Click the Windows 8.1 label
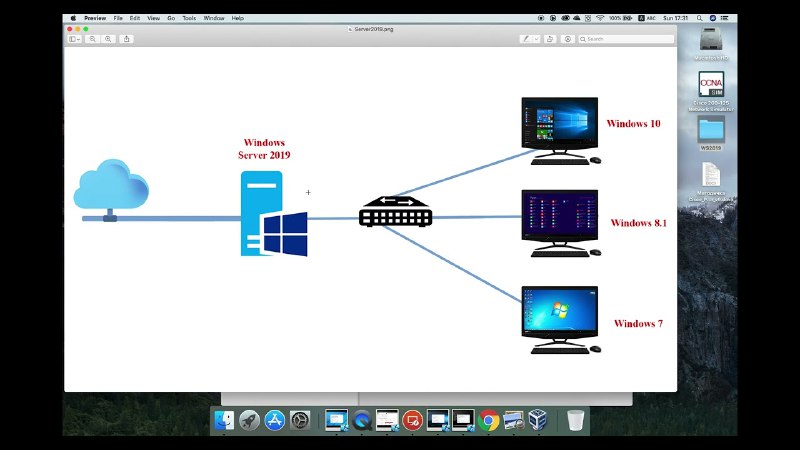This screenshot has height=450, width=800. click(x=639, y=223)
